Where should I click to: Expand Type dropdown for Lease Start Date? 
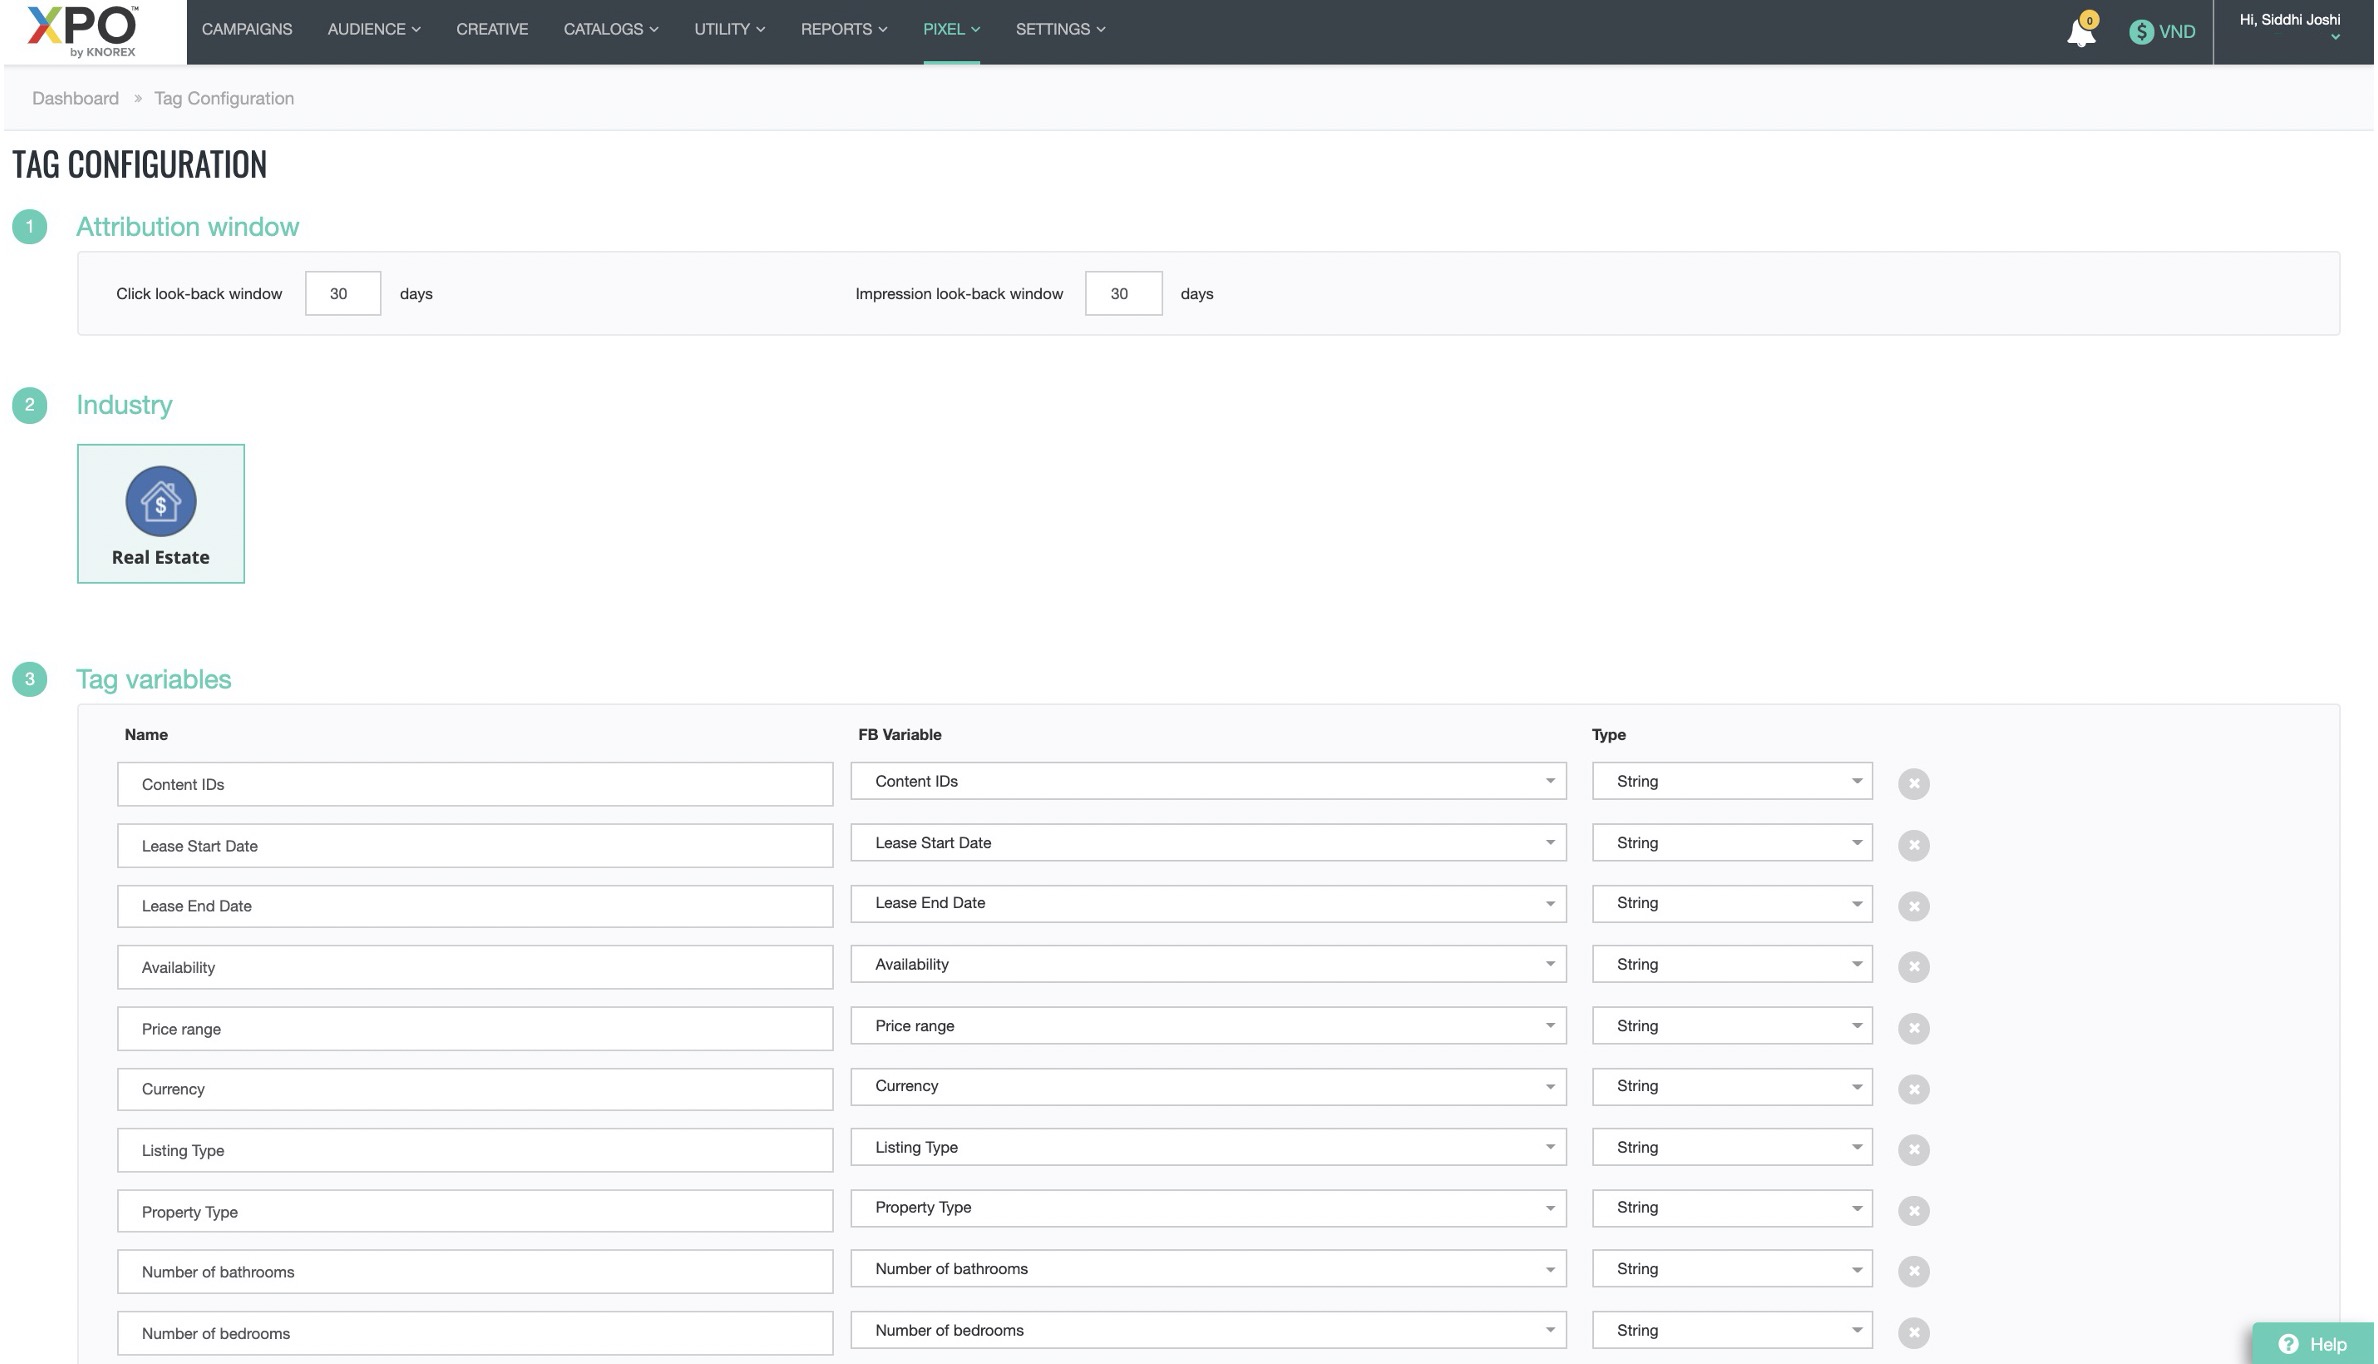point(1731,843)
